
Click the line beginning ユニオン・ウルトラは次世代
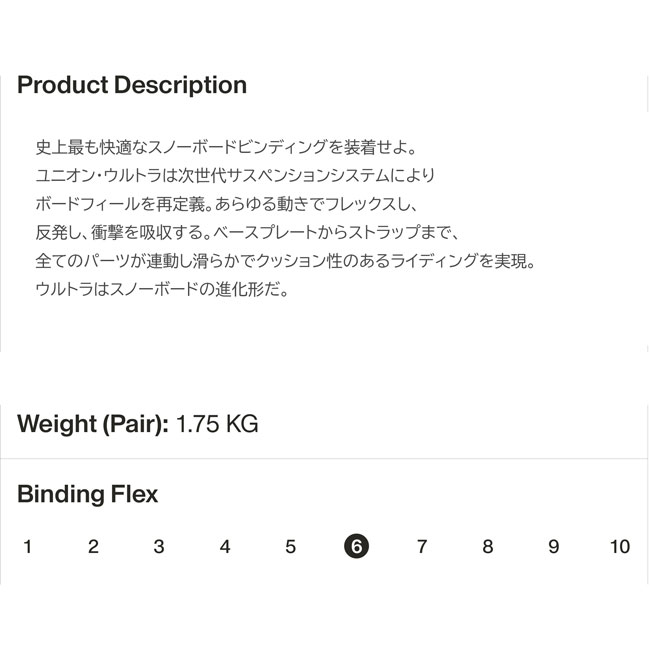coord(235,175)
